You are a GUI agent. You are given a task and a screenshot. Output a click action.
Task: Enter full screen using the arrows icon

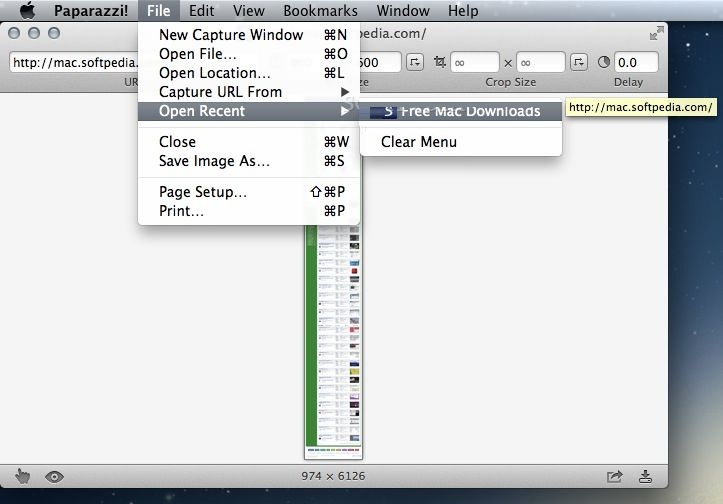[x=656, y=33]
